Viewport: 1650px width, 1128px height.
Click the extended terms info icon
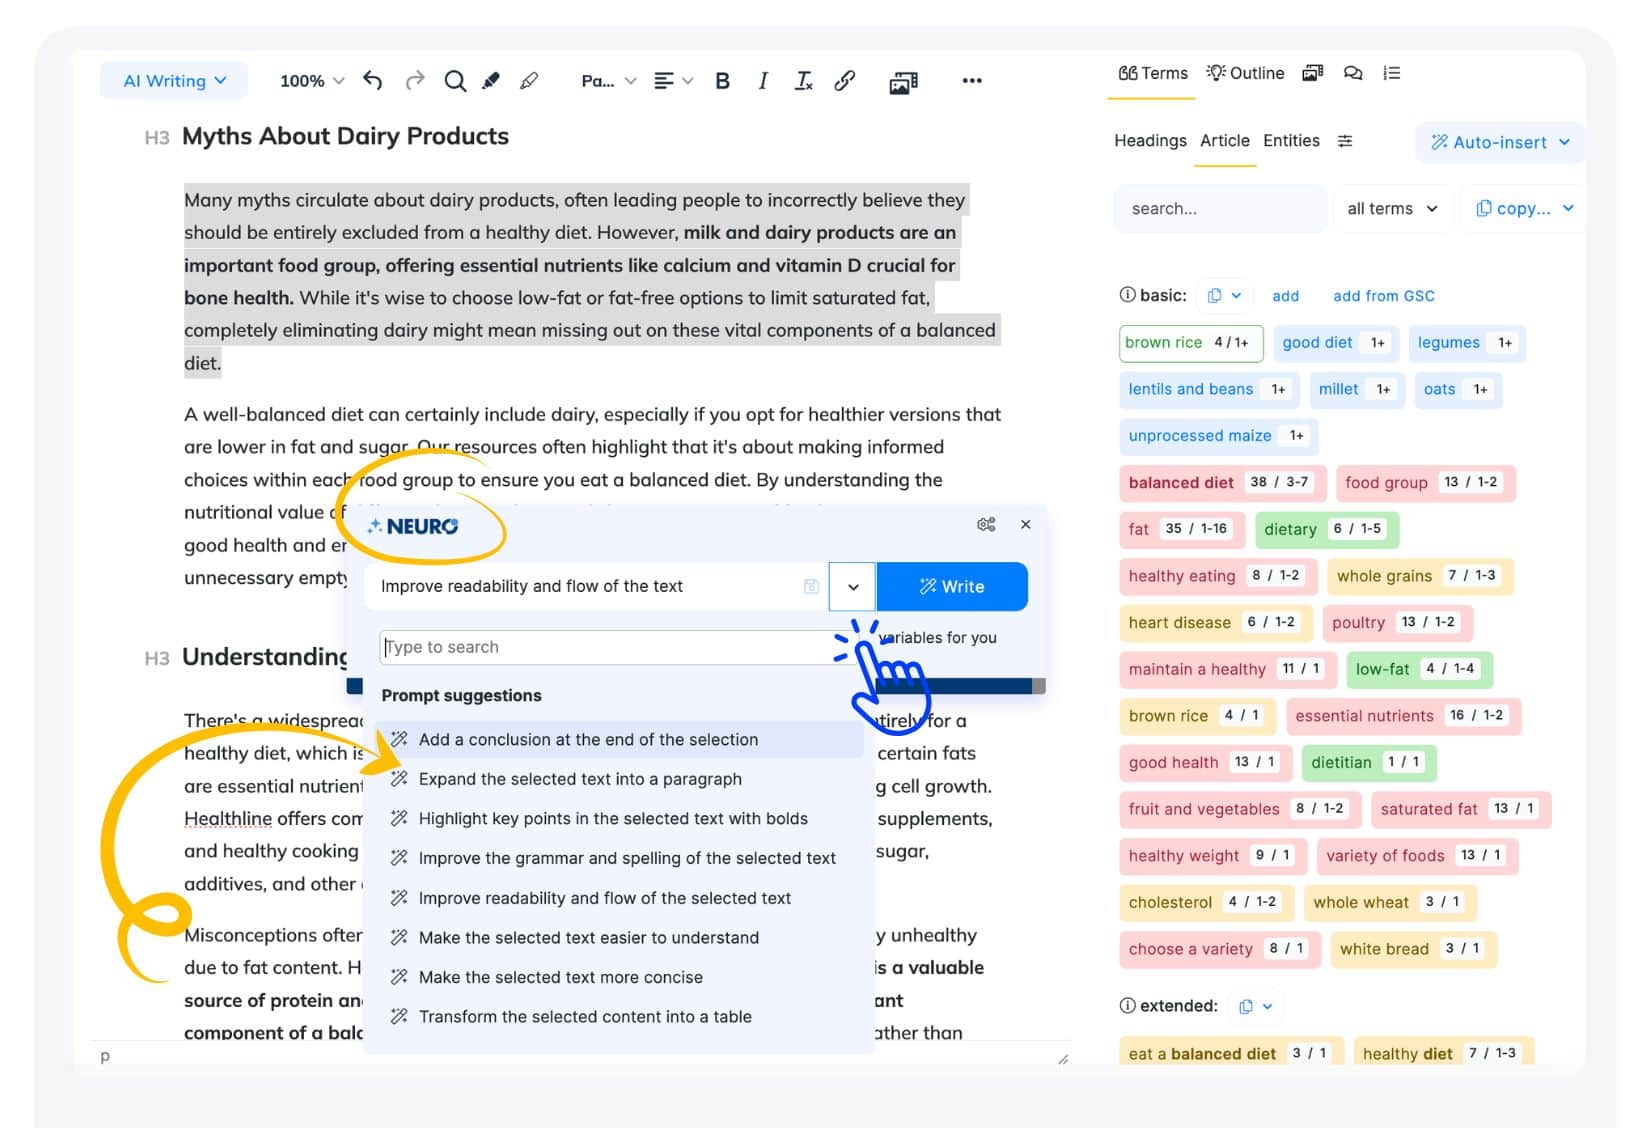(x=1127, y=1006)
